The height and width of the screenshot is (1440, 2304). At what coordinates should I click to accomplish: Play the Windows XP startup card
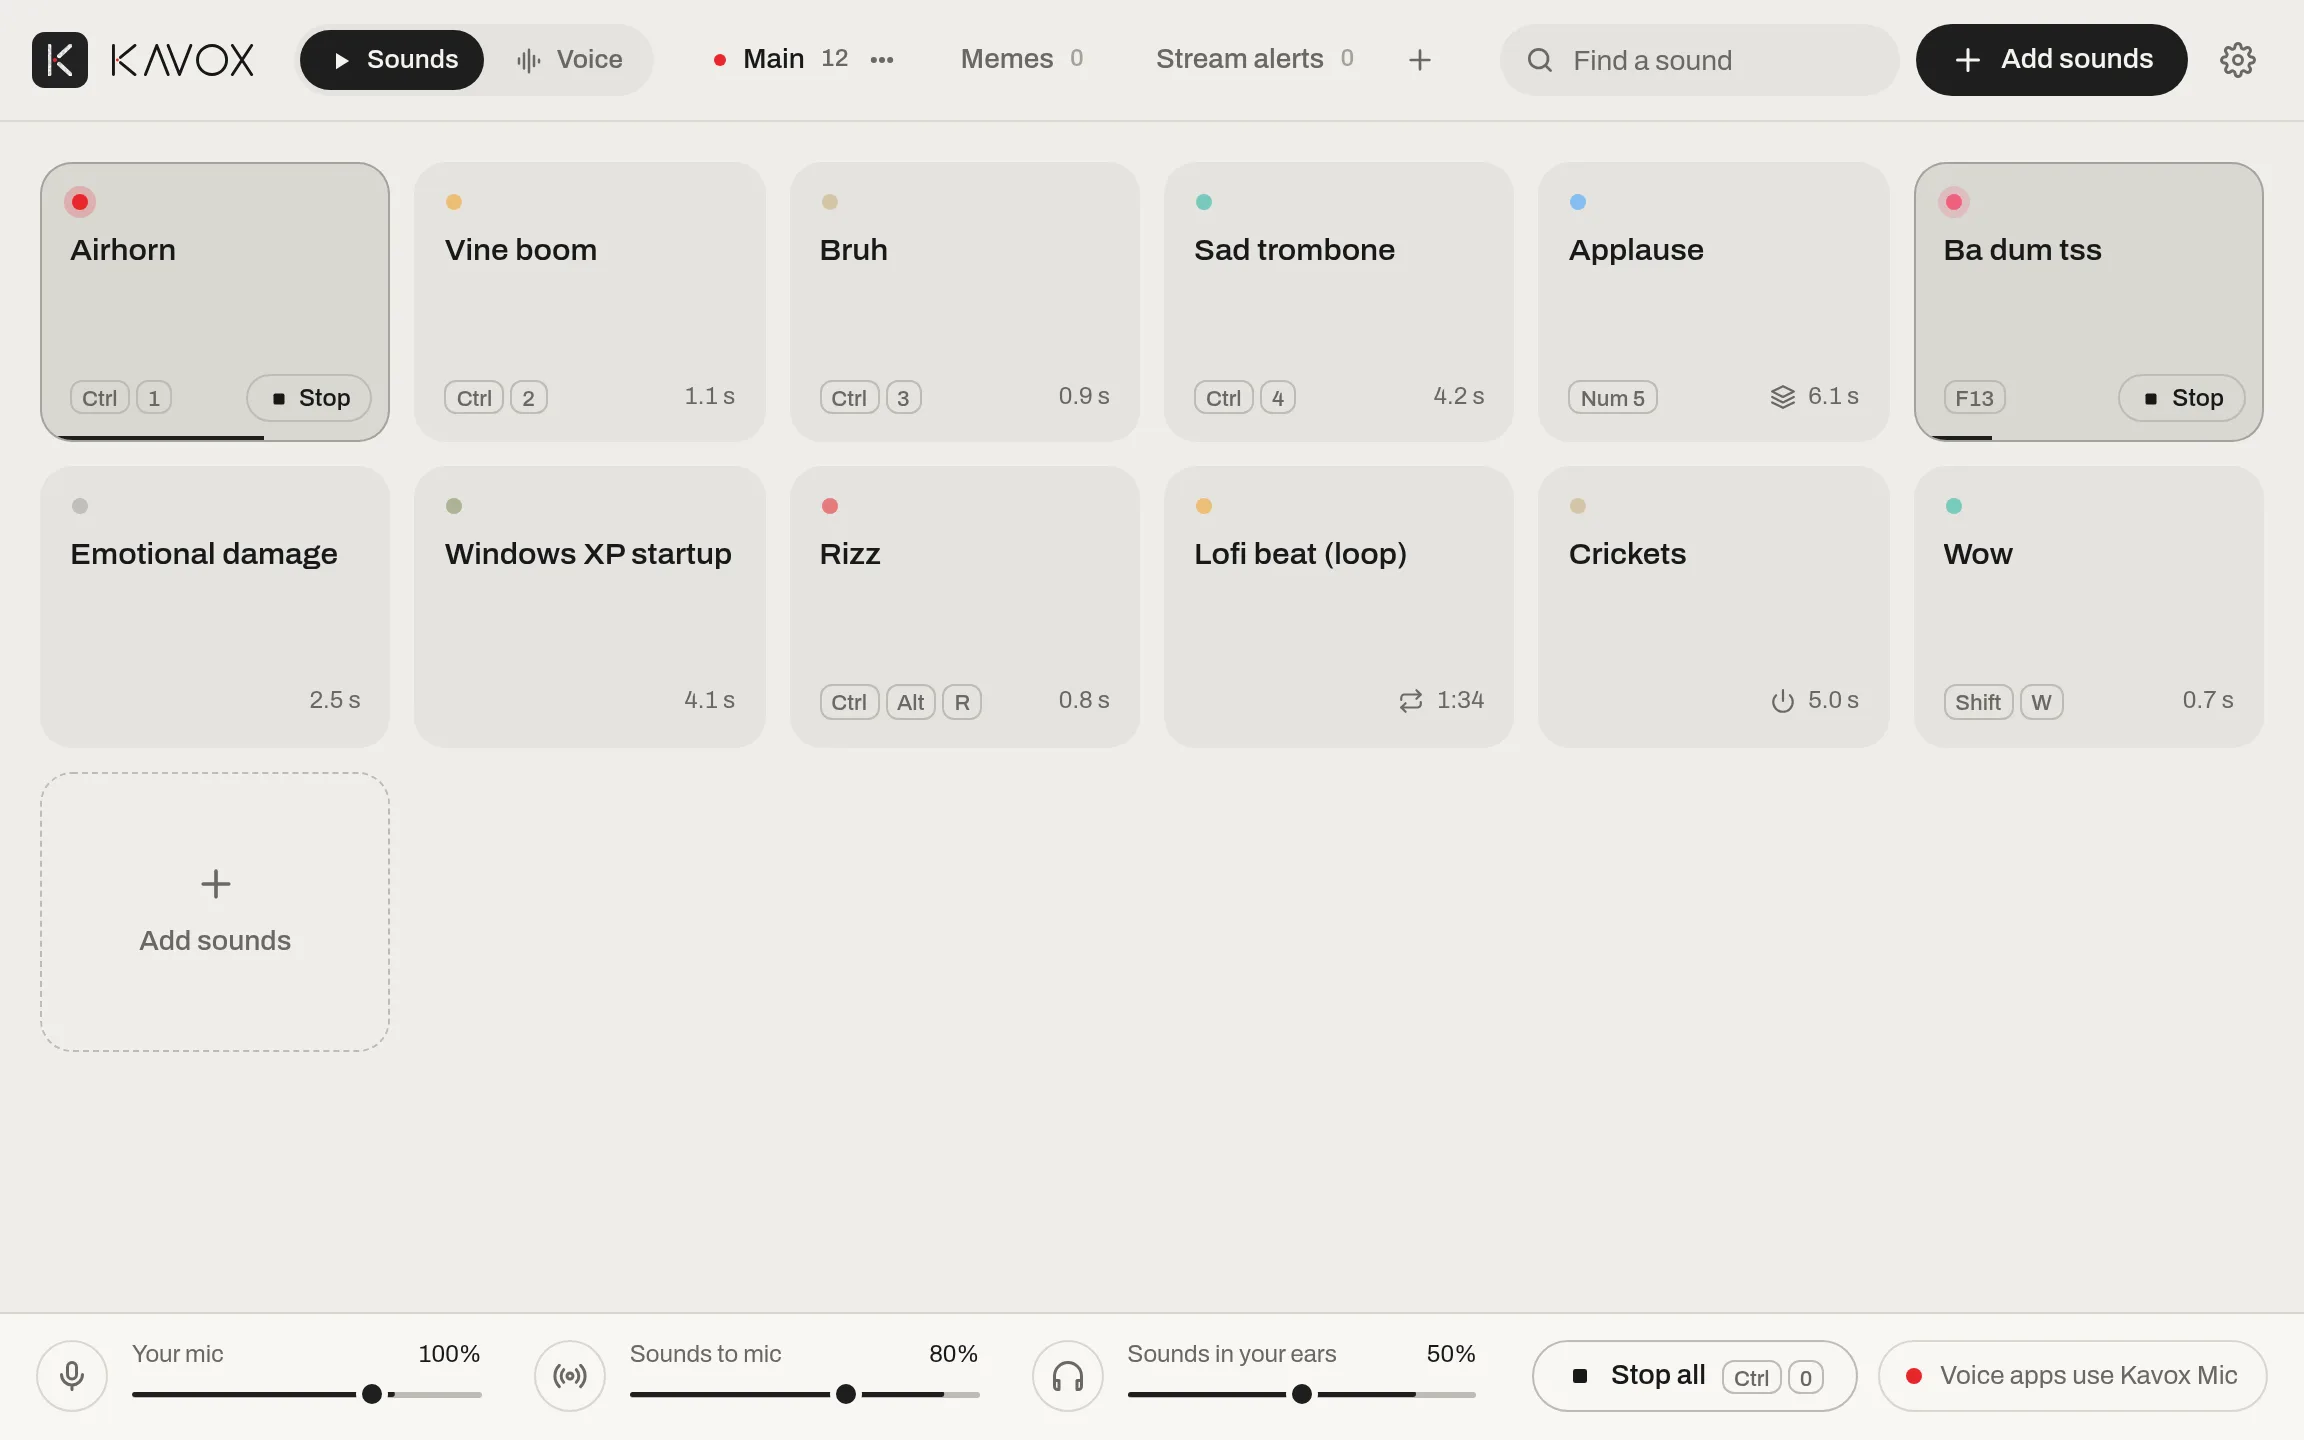(590, 606)
